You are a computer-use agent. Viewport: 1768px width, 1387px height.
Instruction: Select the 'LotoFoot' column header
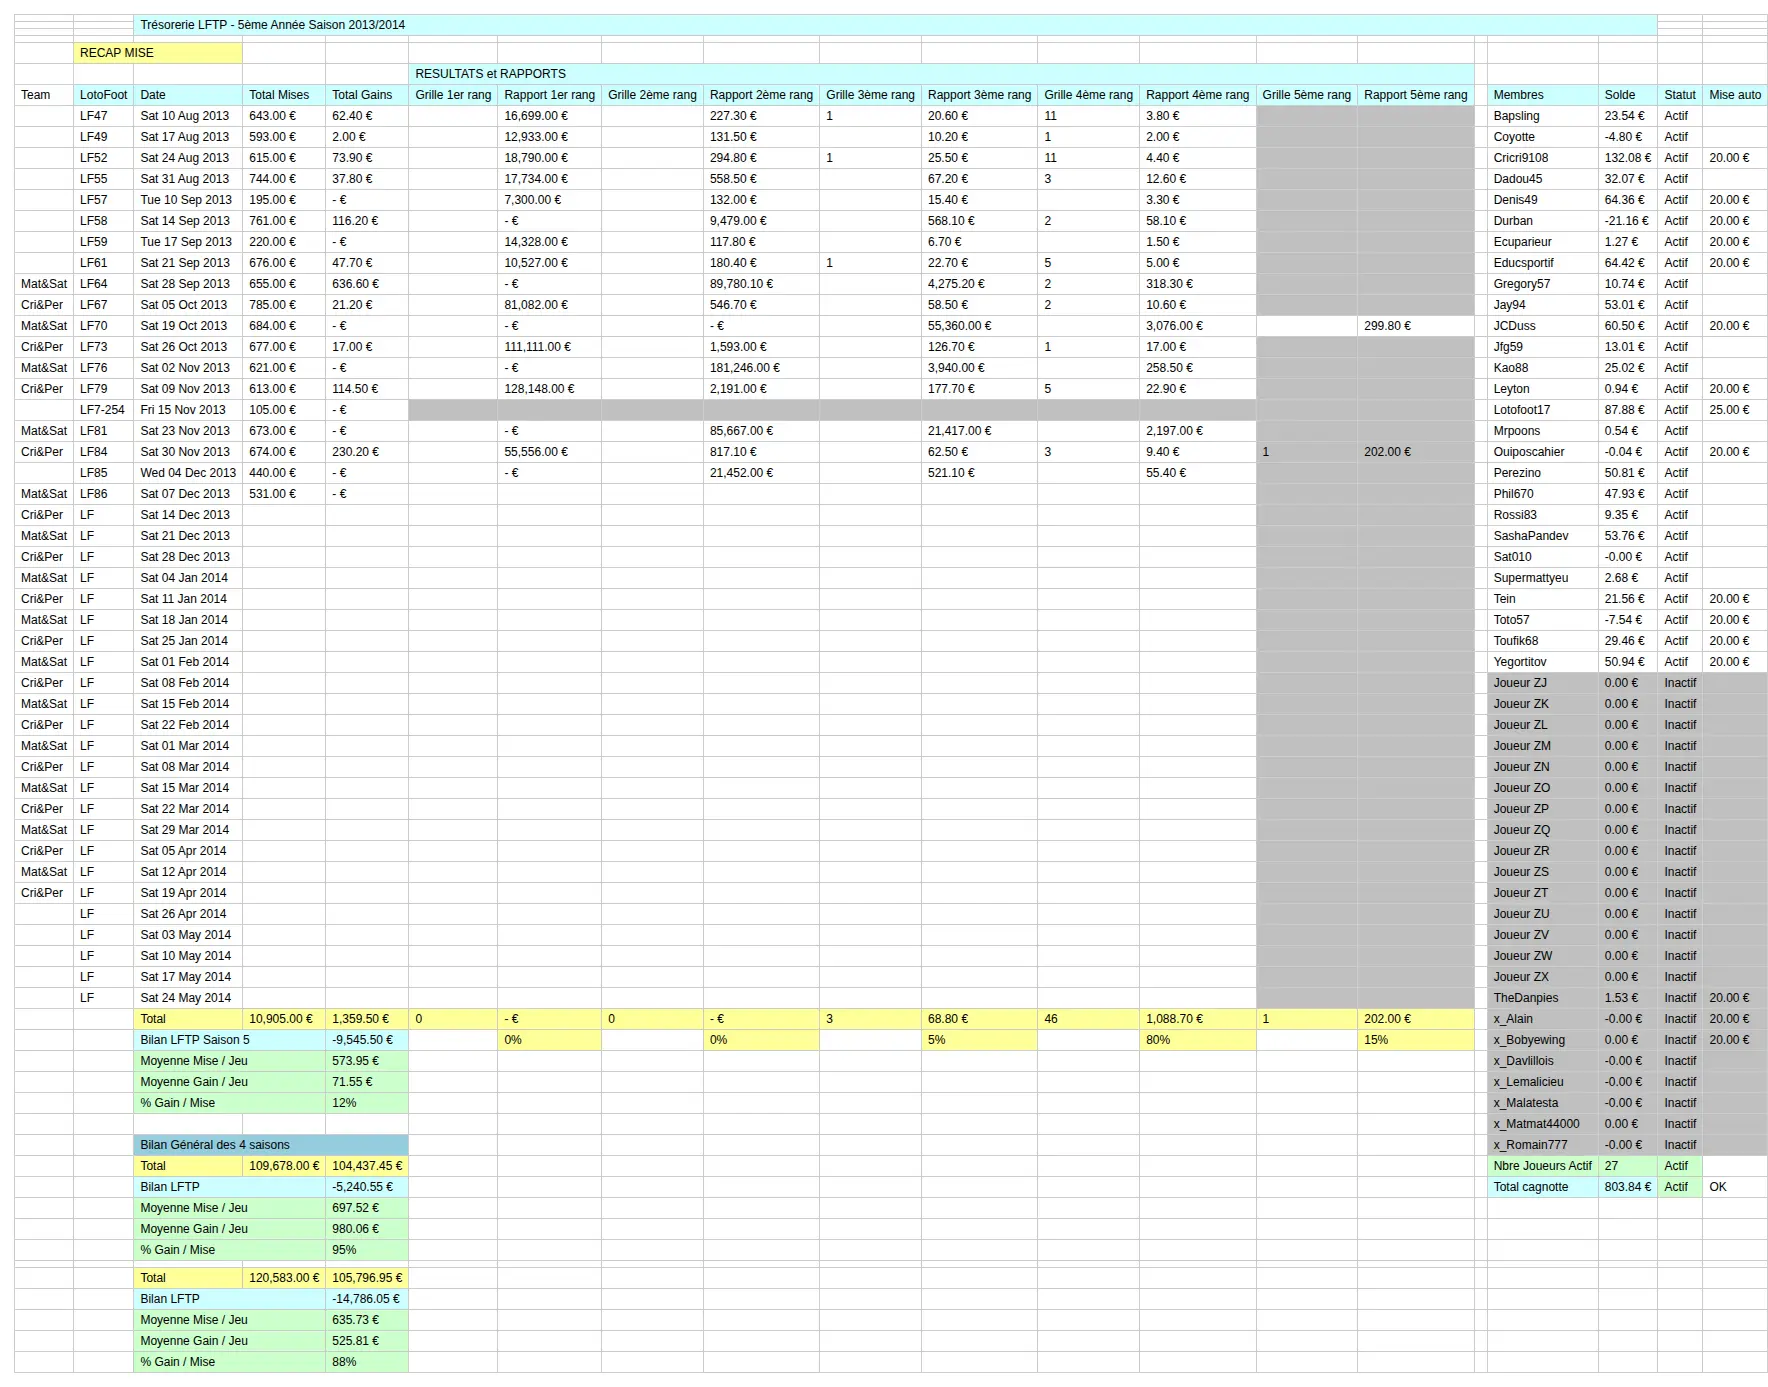pos(104,95)
